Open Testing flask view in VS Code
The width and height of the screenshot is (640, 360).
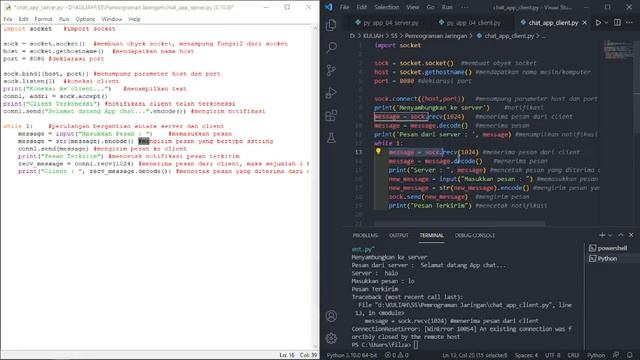point(331,138)
